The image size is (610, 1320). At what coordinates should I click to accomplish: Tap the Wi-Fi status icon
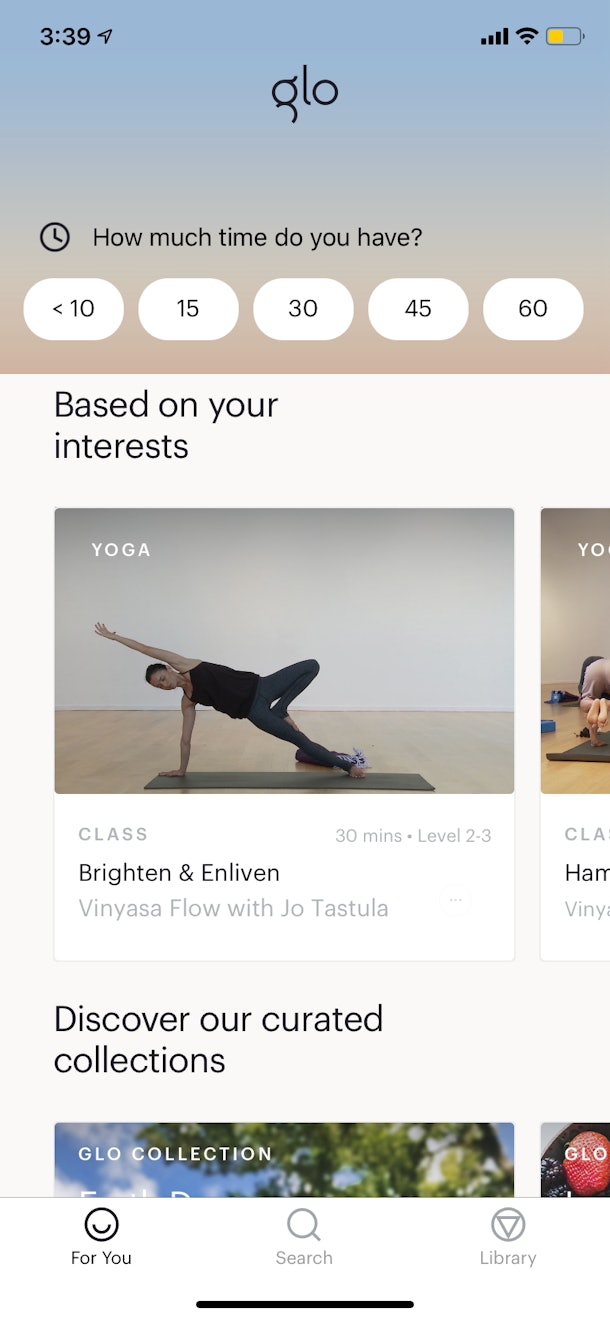pyautogui.click(x=526, y=37)
